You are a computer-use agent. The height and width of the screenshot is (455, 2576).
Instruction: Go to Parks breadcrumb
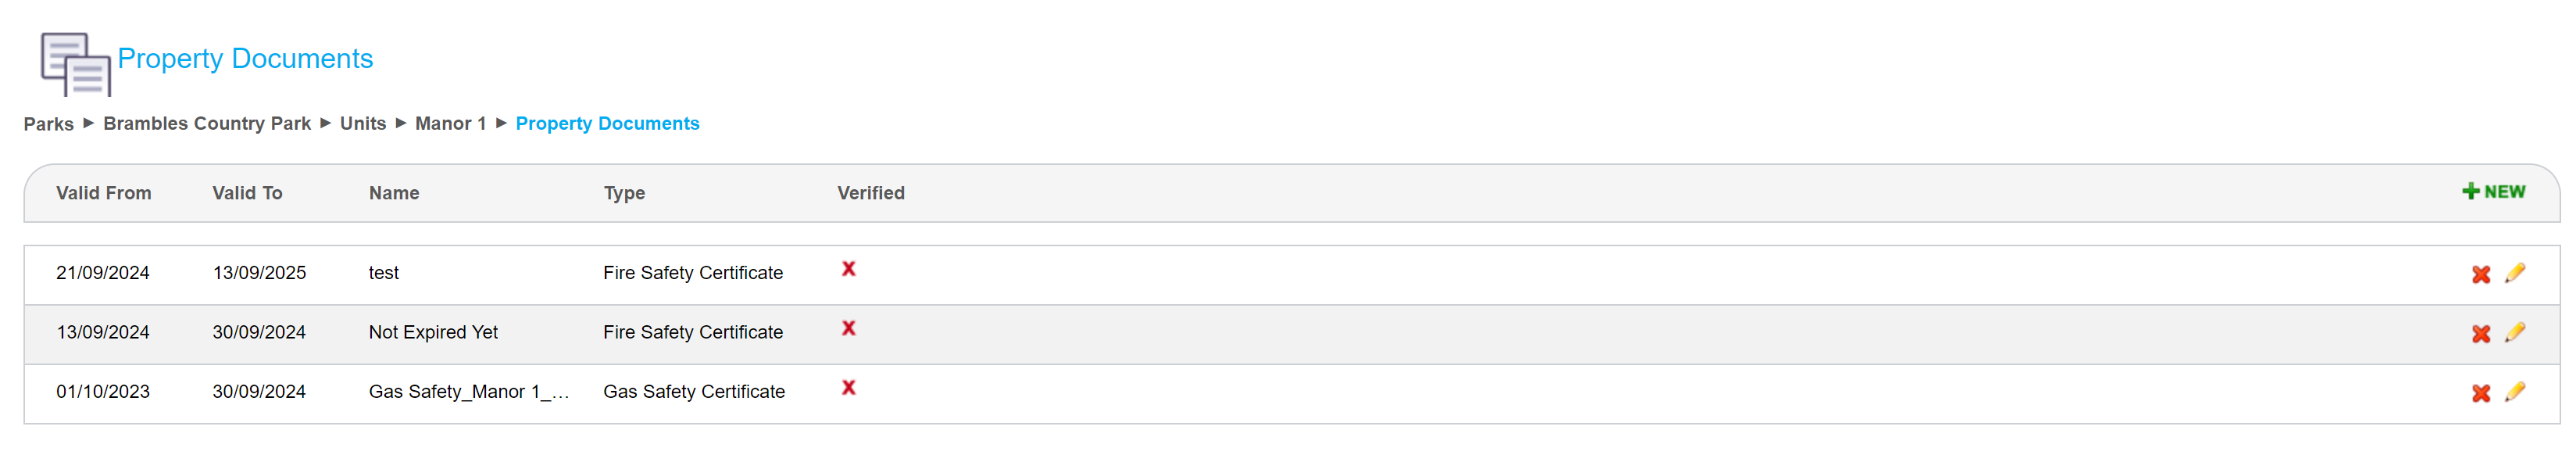49,124
